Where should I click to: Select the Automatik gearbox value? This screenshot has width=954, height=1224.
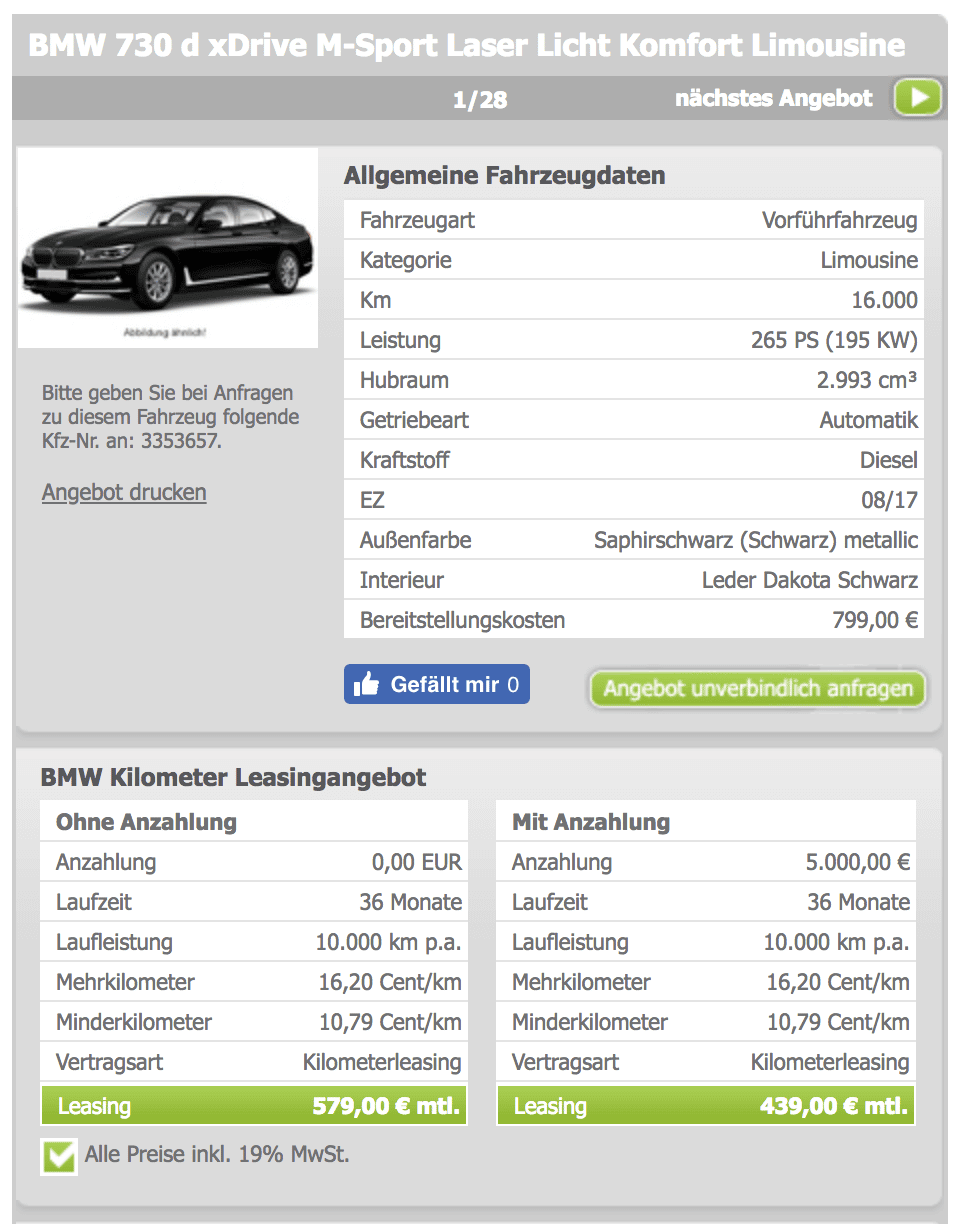click(x=869, y=420)
